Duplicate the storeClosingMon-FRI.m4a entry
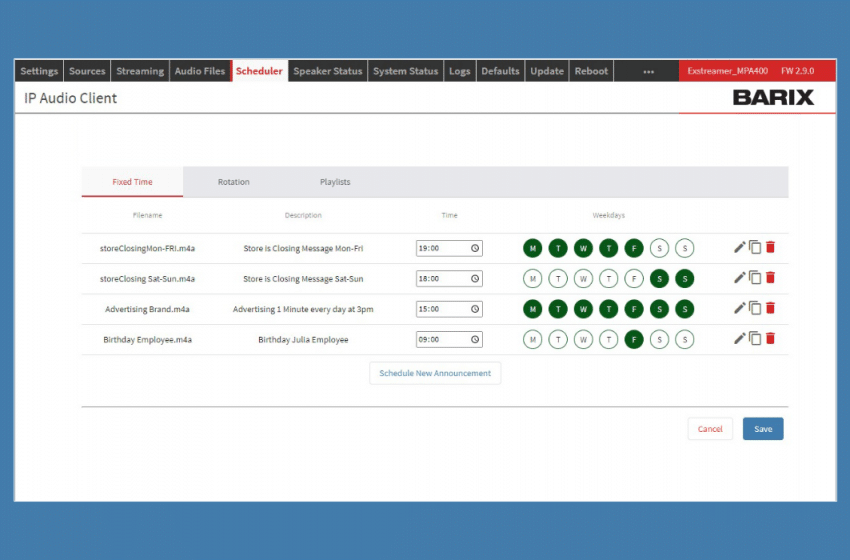 tap(755, 248)
